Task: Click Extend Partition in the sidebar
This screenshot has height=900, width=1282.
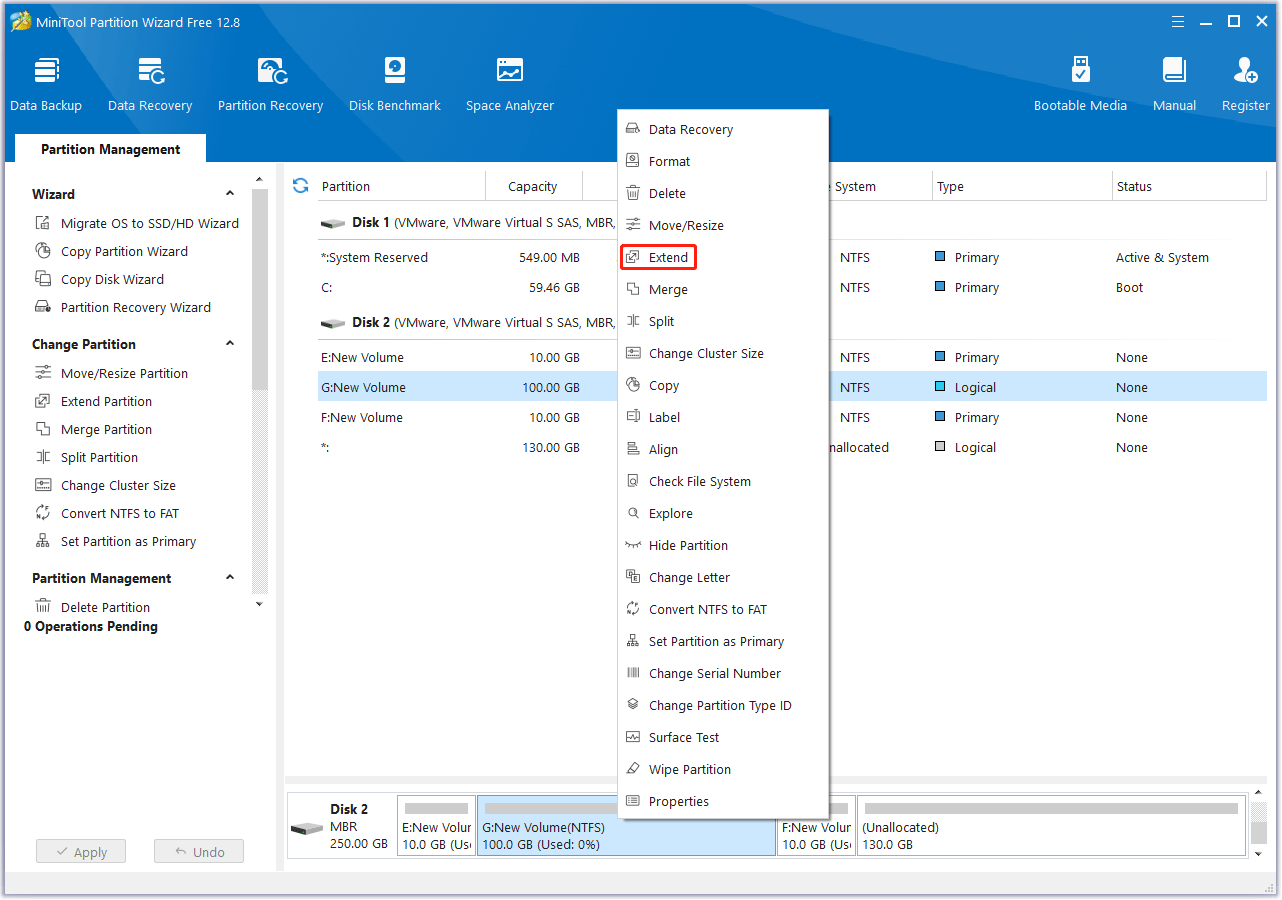Action: (x=94, y=401)
